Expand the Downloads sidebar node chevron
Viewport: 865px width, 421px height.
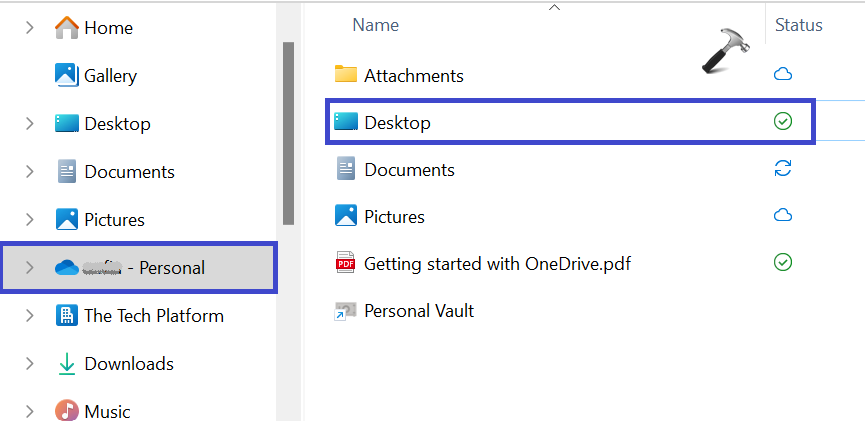pyautogui.click(x=29, y=364)
